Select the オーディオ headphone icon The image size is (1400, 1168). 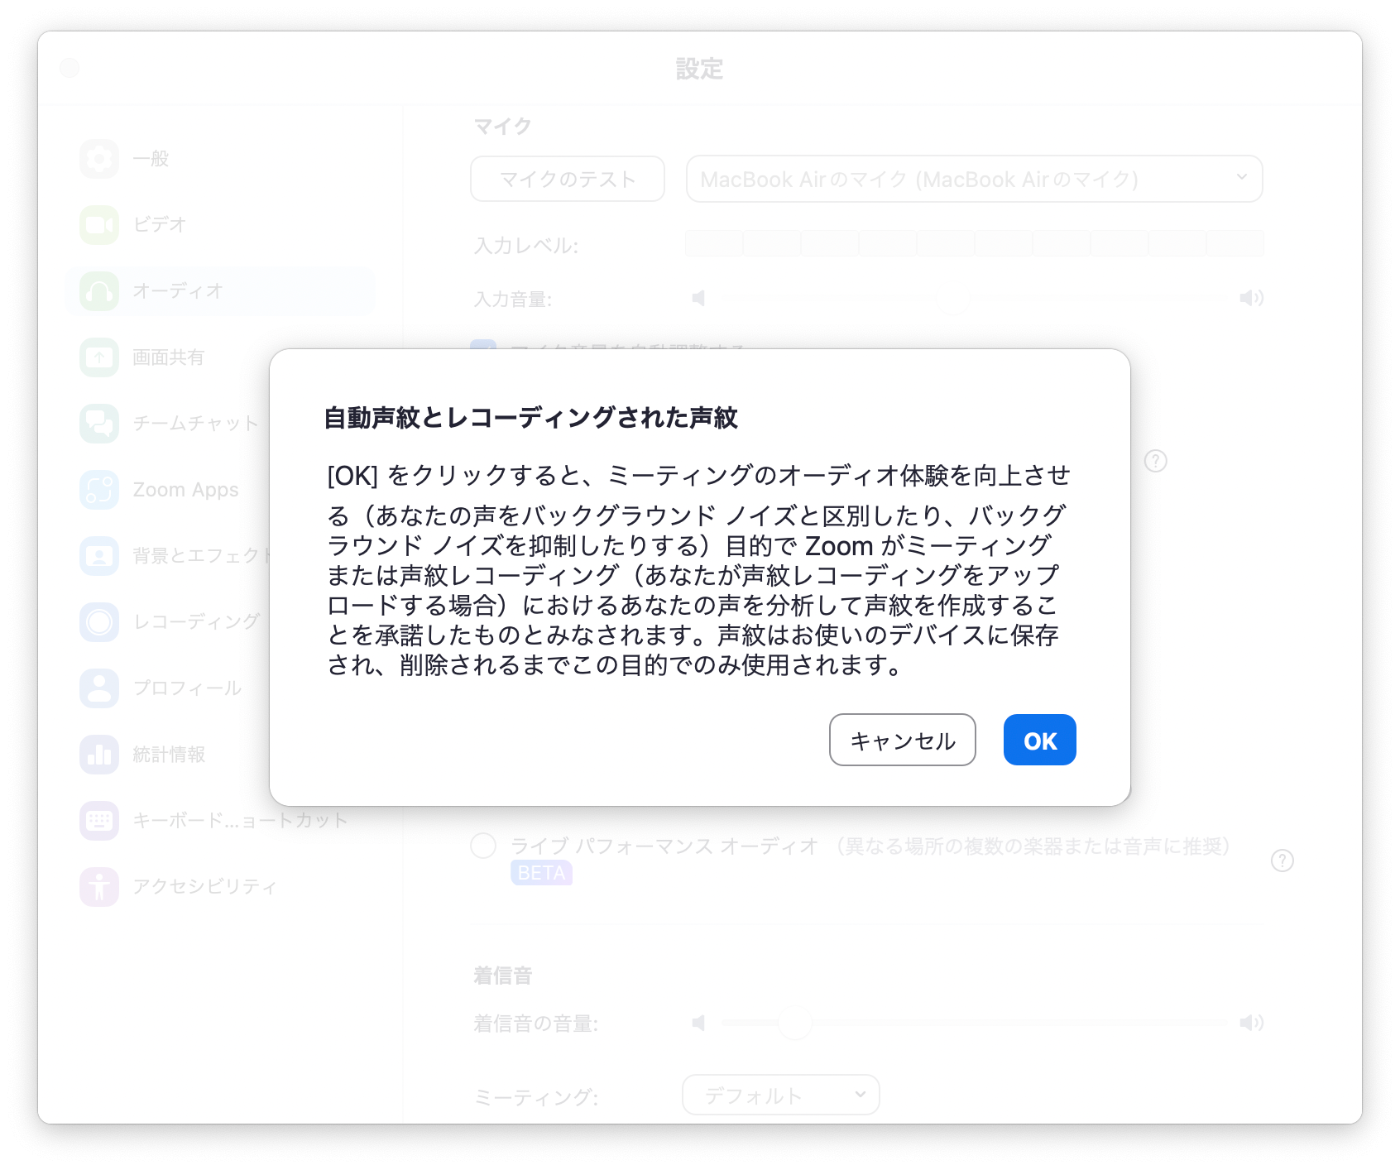click(x=99, y=291)
